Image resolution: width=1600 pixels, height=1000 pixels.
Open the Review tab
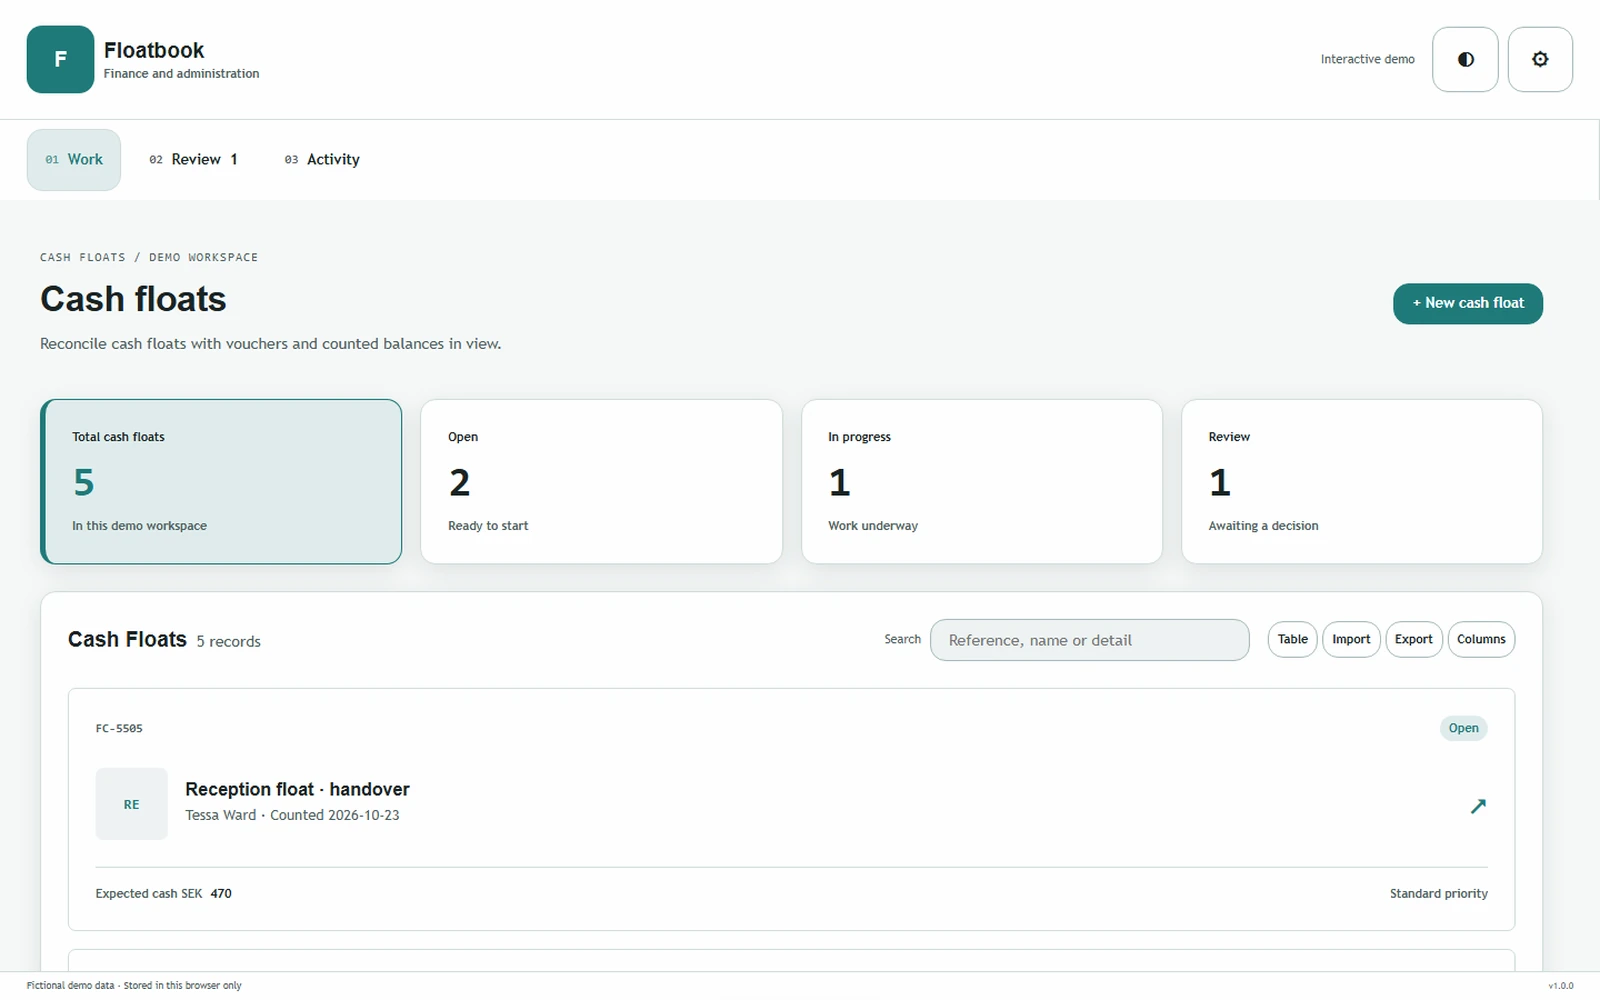click(193, 160)
